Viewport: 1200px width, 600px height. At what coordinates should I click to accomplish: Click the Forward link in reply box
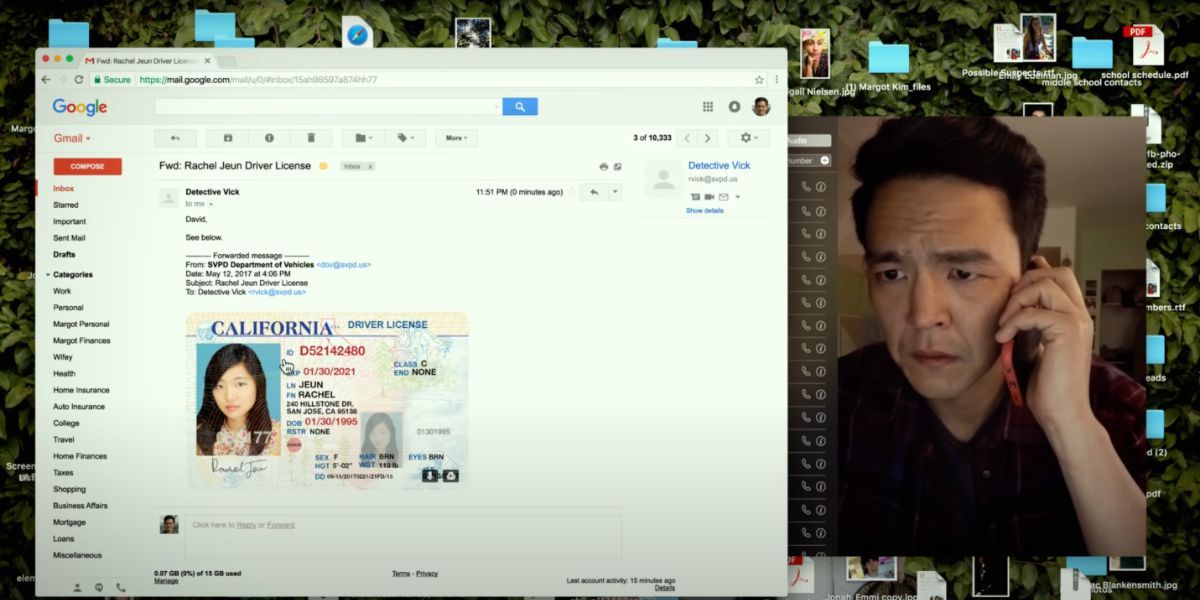[281, 525]
